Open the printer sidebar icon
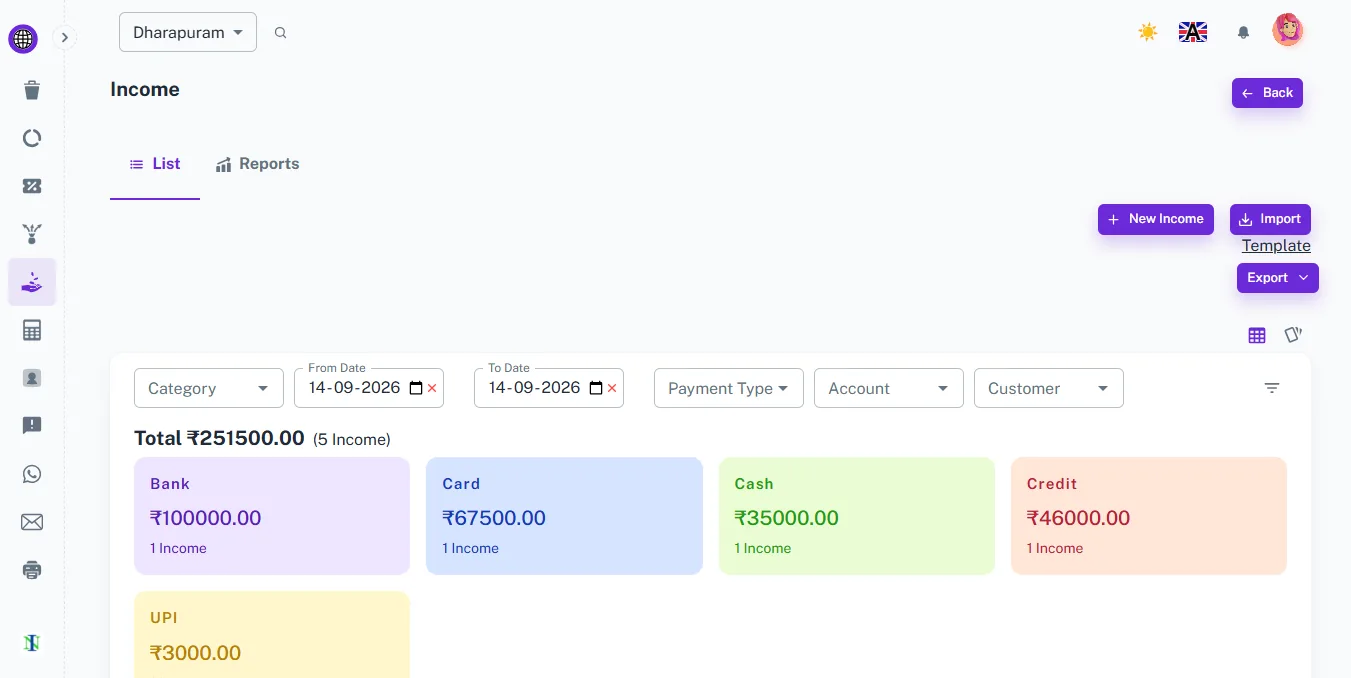This screenshot has width=1351, height=678. pos(32,570)
